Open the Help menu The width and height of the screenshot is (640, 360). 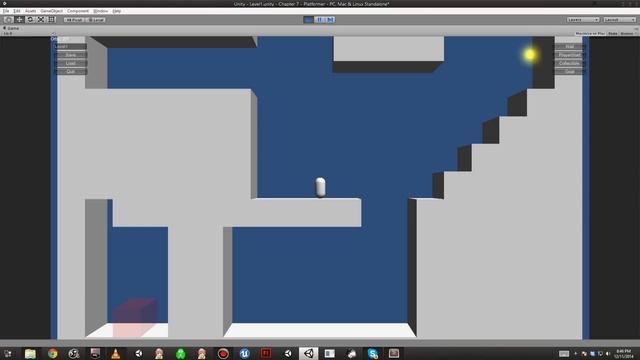click(x=117, y=11)
